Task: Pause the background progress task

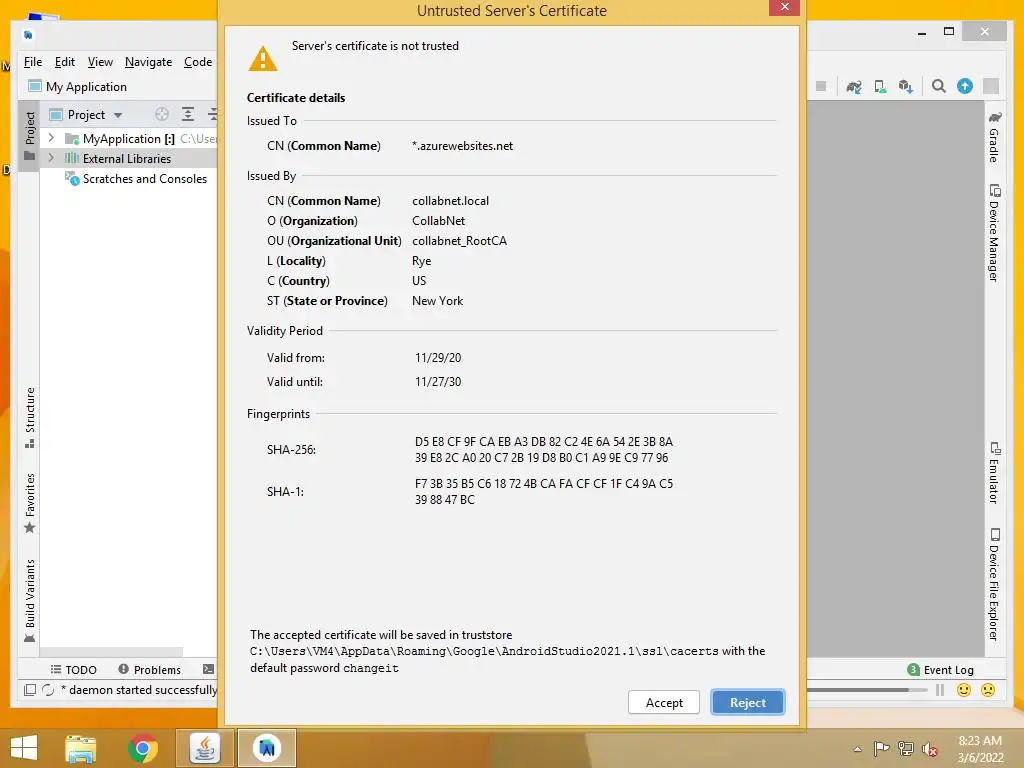Action: pyautogui.click(x=940, y=690)
